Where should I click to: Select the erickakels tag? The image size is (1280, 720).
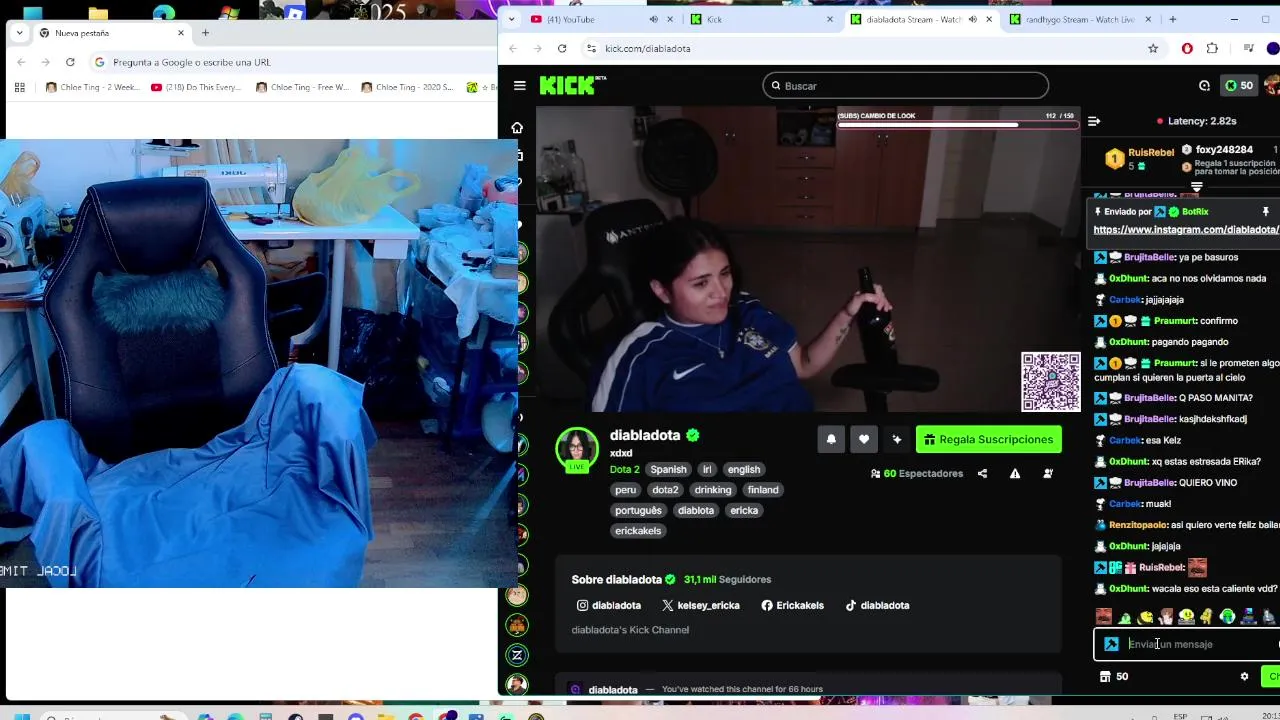click(x=638, y=531)
